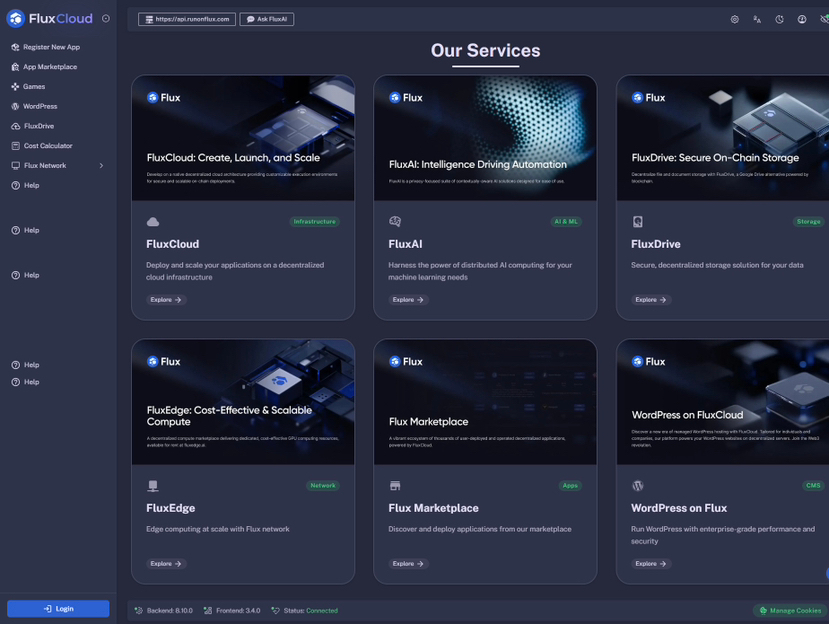Click the cloud icon in the FluxCloud card
Image resolution: width=829 pixels, height=624 pixels.
tap(153, 222)
